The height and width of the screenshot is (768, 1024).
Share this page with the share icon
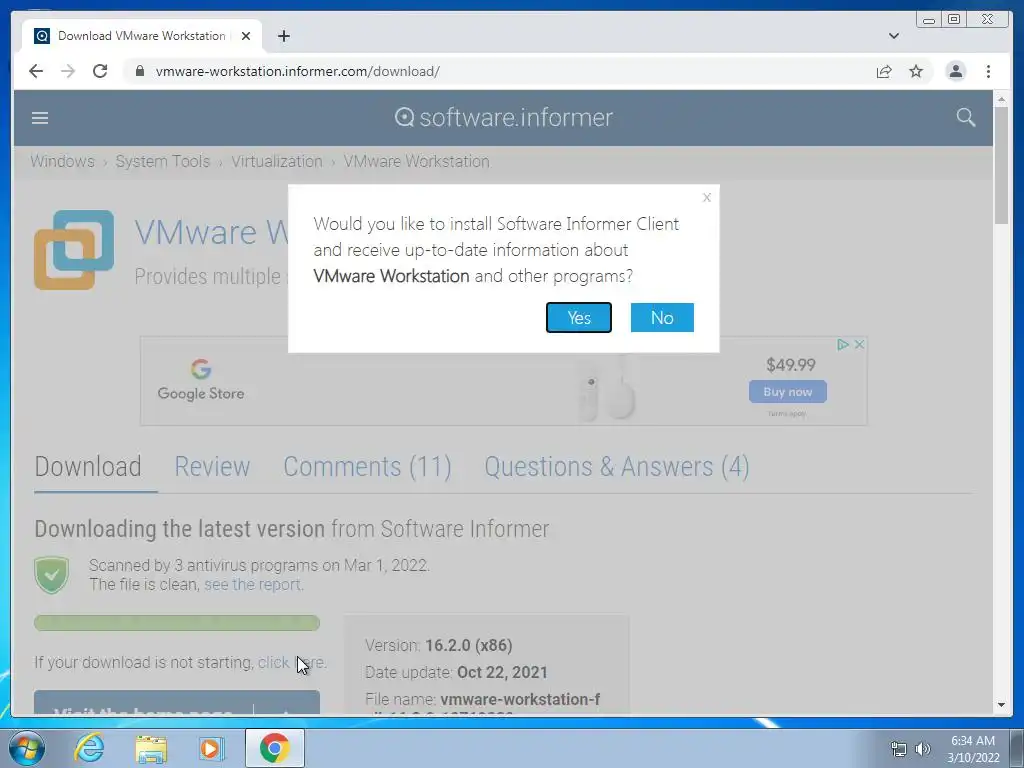(x=884, y=71)
